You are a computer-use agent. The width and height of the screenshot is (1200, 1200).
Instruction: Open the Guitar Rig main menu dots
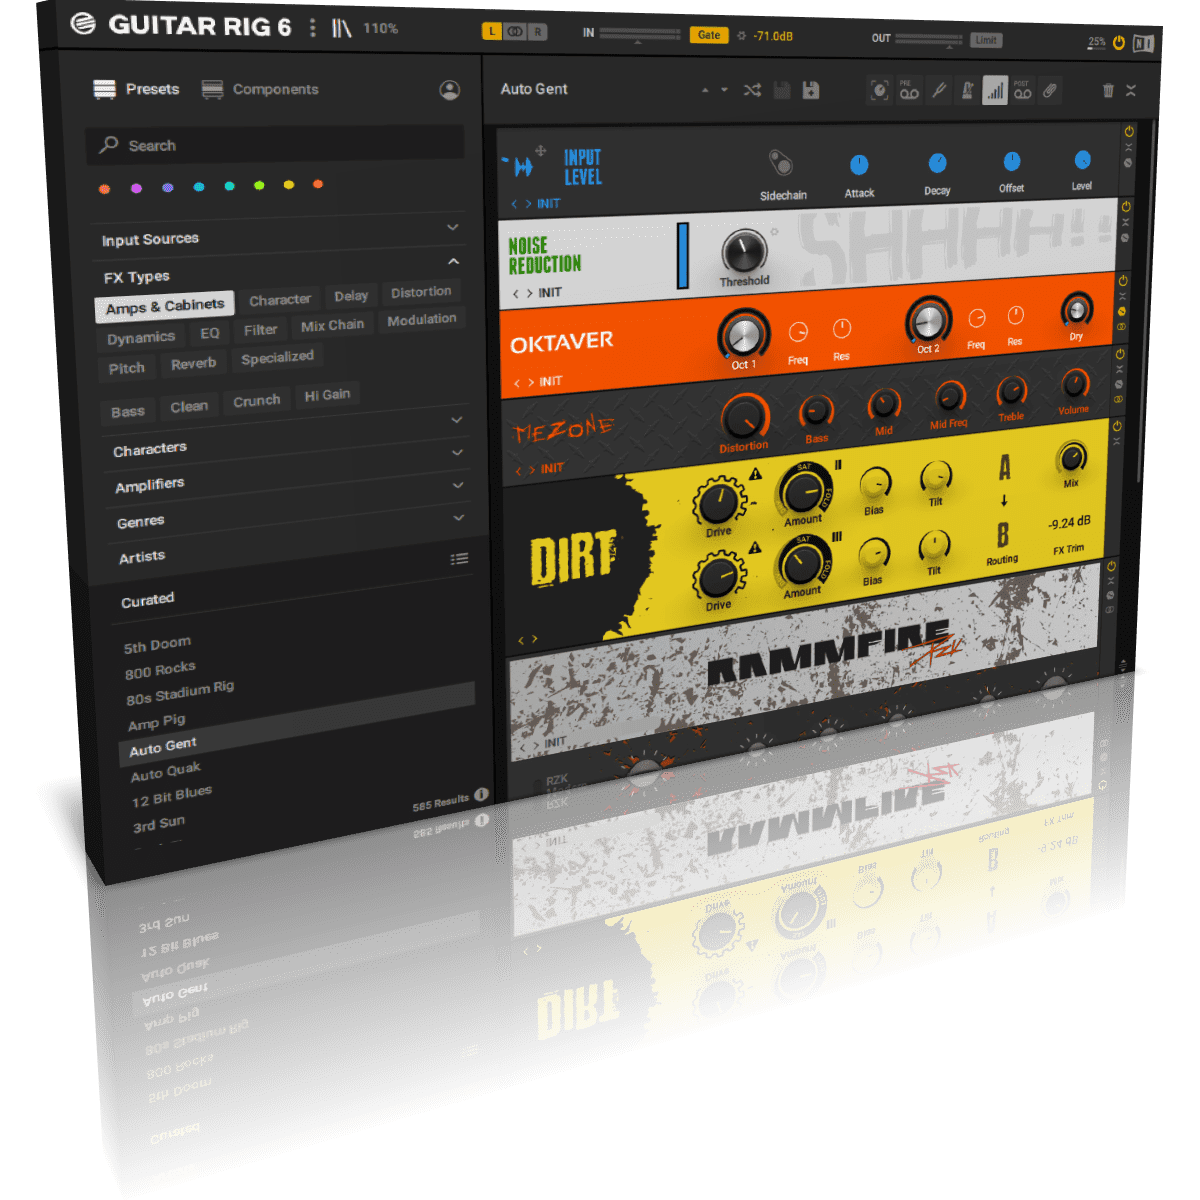click(x=313, y=28)
